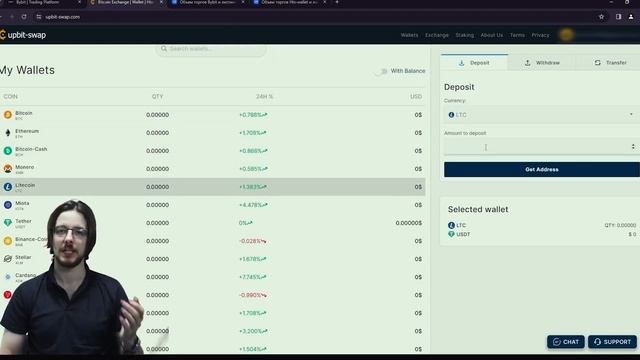Click the upbit-swap logo
The height and width of the screenshot is (360, 640).
[x=23, y=35]
